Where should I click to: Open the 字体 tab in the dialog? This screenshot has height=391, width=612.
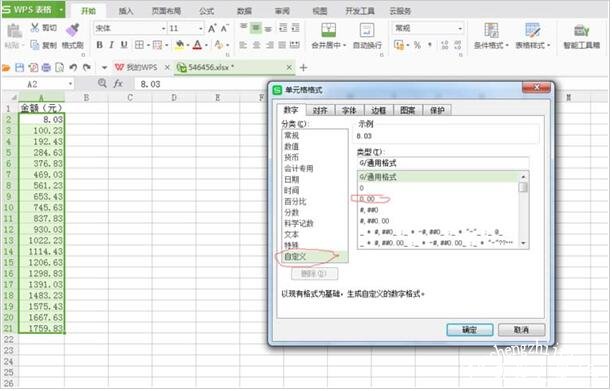(349, 110)
